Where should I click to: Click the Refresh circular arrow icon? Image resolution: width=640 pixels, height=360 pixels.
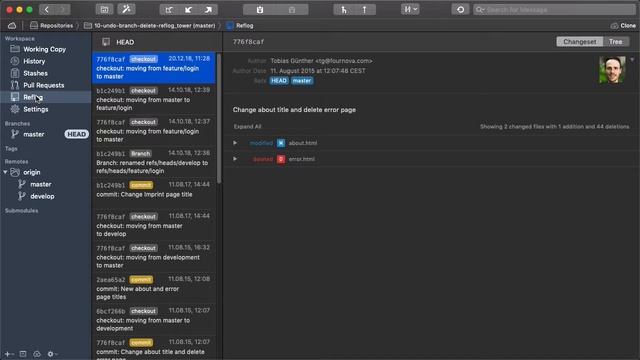coord(460,9)
